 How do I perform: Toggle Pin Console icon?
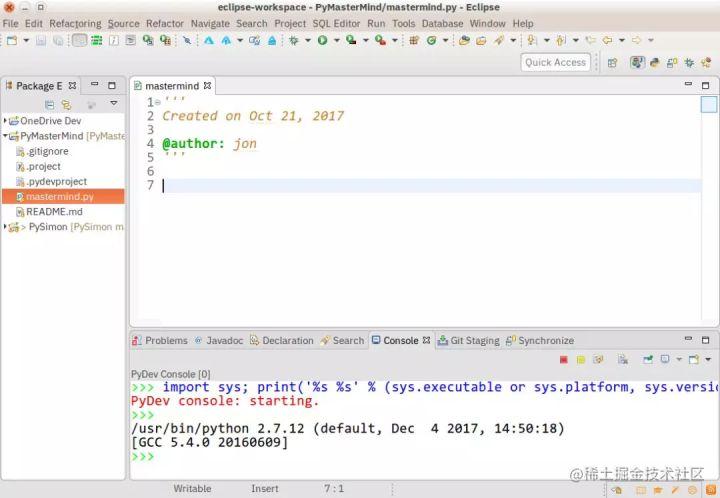(648, 359)
